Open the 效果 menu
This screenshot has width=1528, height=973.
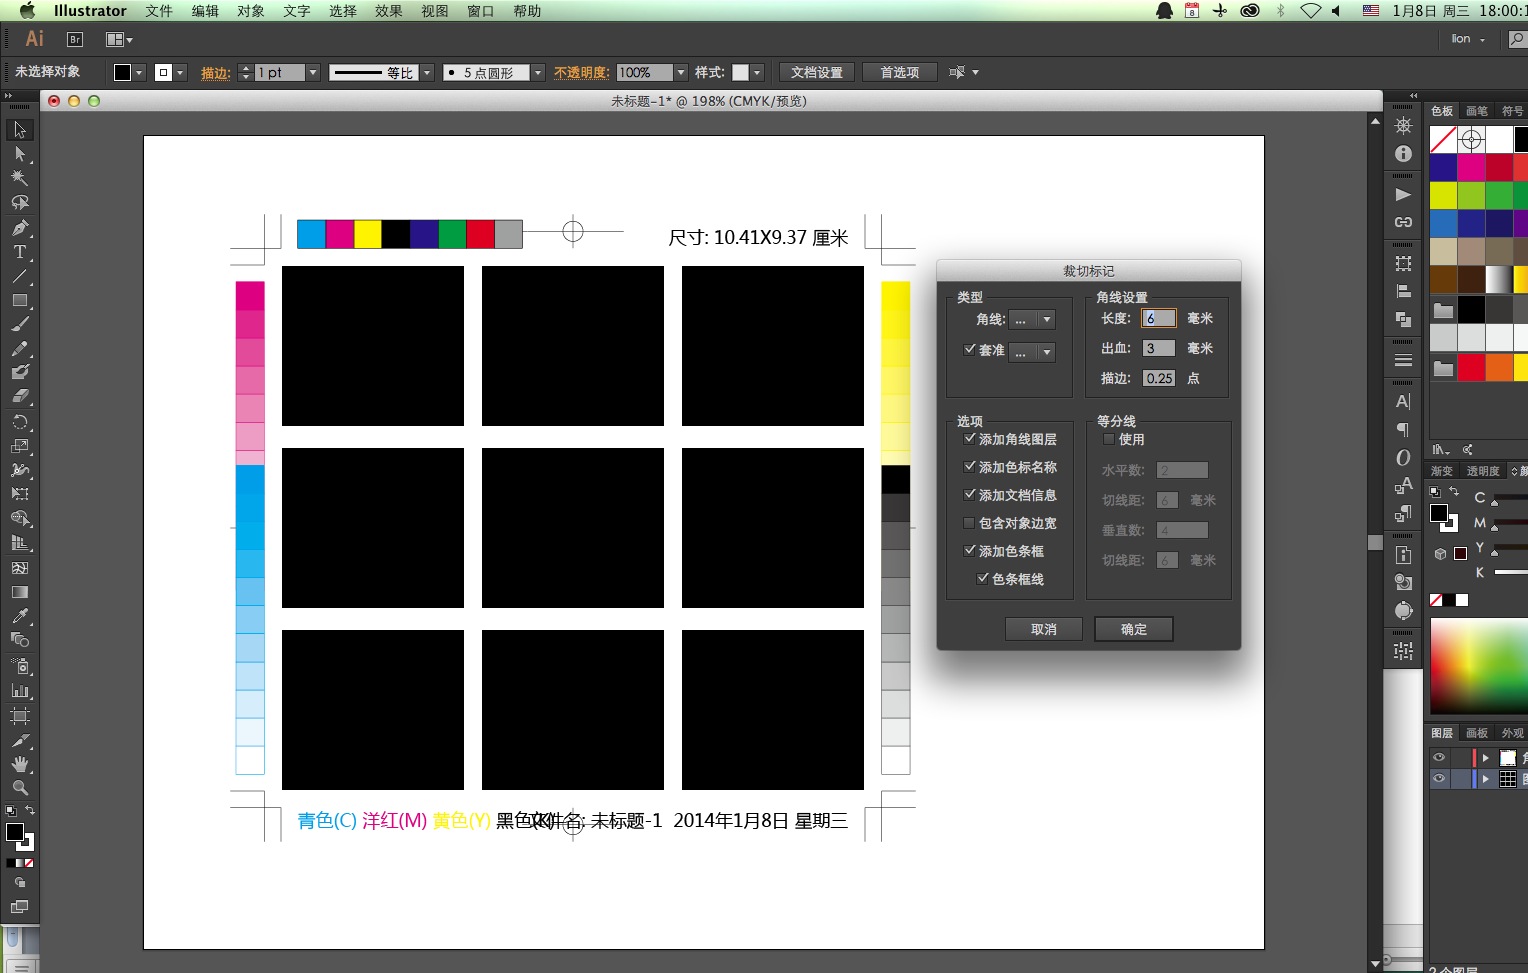[388, 11]
